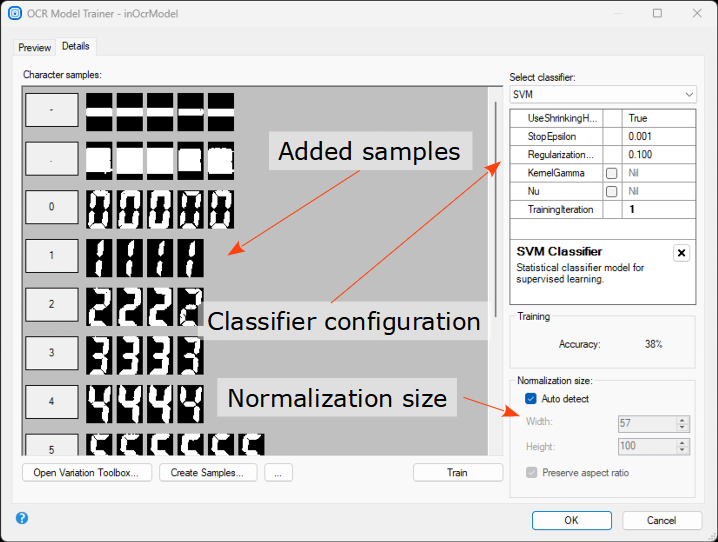This screenshot has height=542, width=718.
Task: Enable the Nu parameter checkbox
Action: click(x=611, y=191)
